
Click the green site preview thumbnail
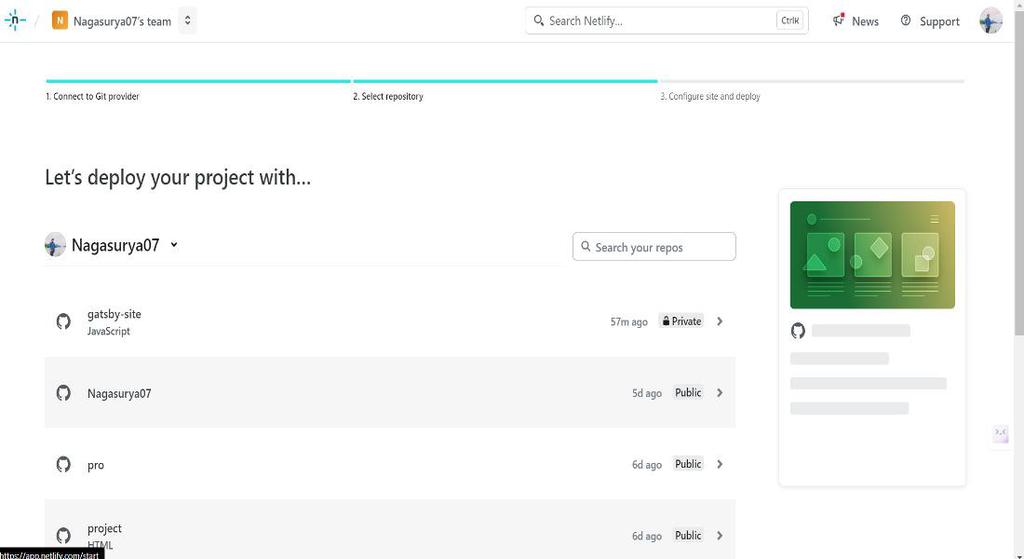(x=872, y=255)
